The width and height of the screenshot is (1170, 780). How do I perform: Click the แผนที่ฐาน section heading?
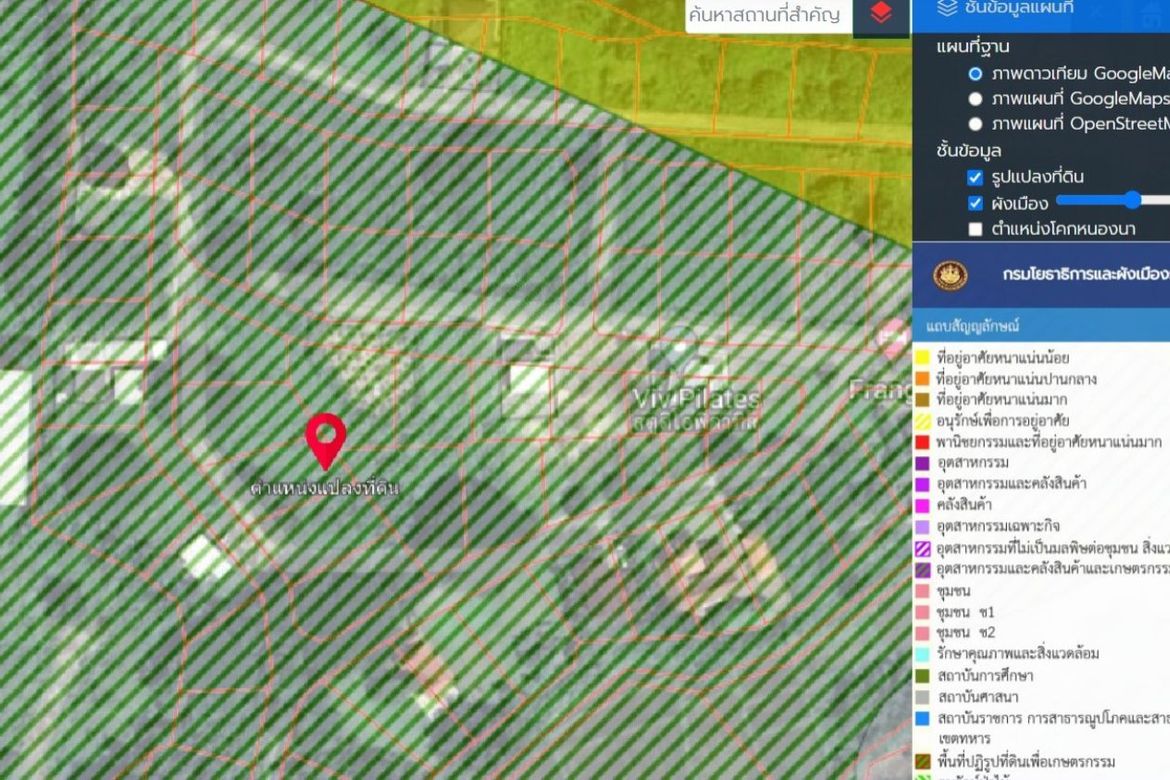(x=972, y=47)
